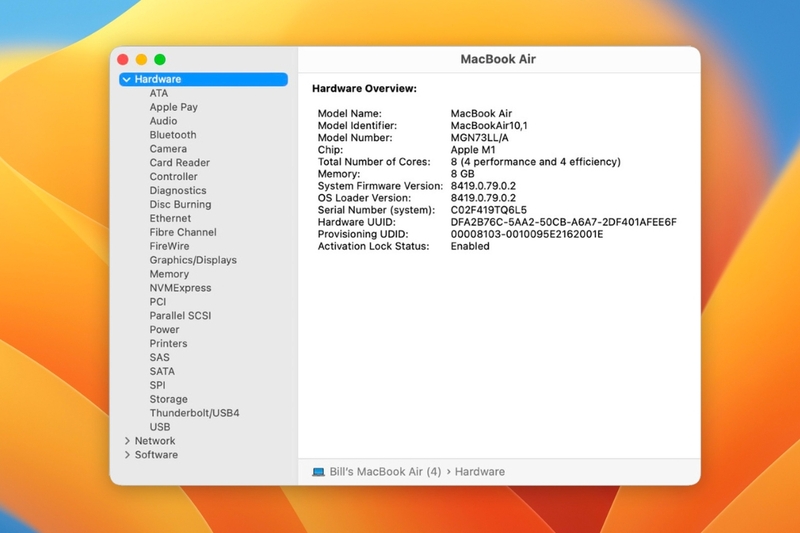Open the FireWire entry
The height and width of the screenshot is (533, 800).
[x=169, y=246]
